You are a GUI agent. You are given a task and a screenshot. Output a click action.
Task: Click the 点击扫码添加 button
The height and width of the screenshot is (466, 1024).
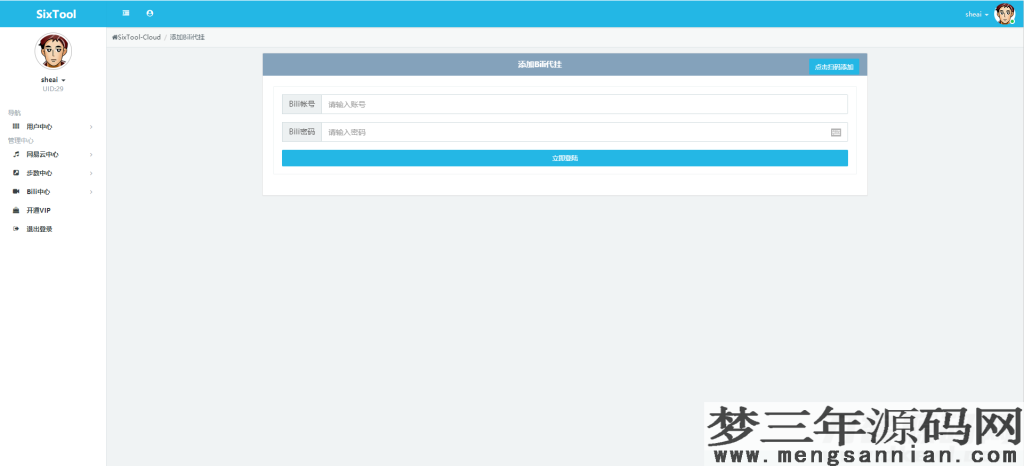click(x=834, y=67)
